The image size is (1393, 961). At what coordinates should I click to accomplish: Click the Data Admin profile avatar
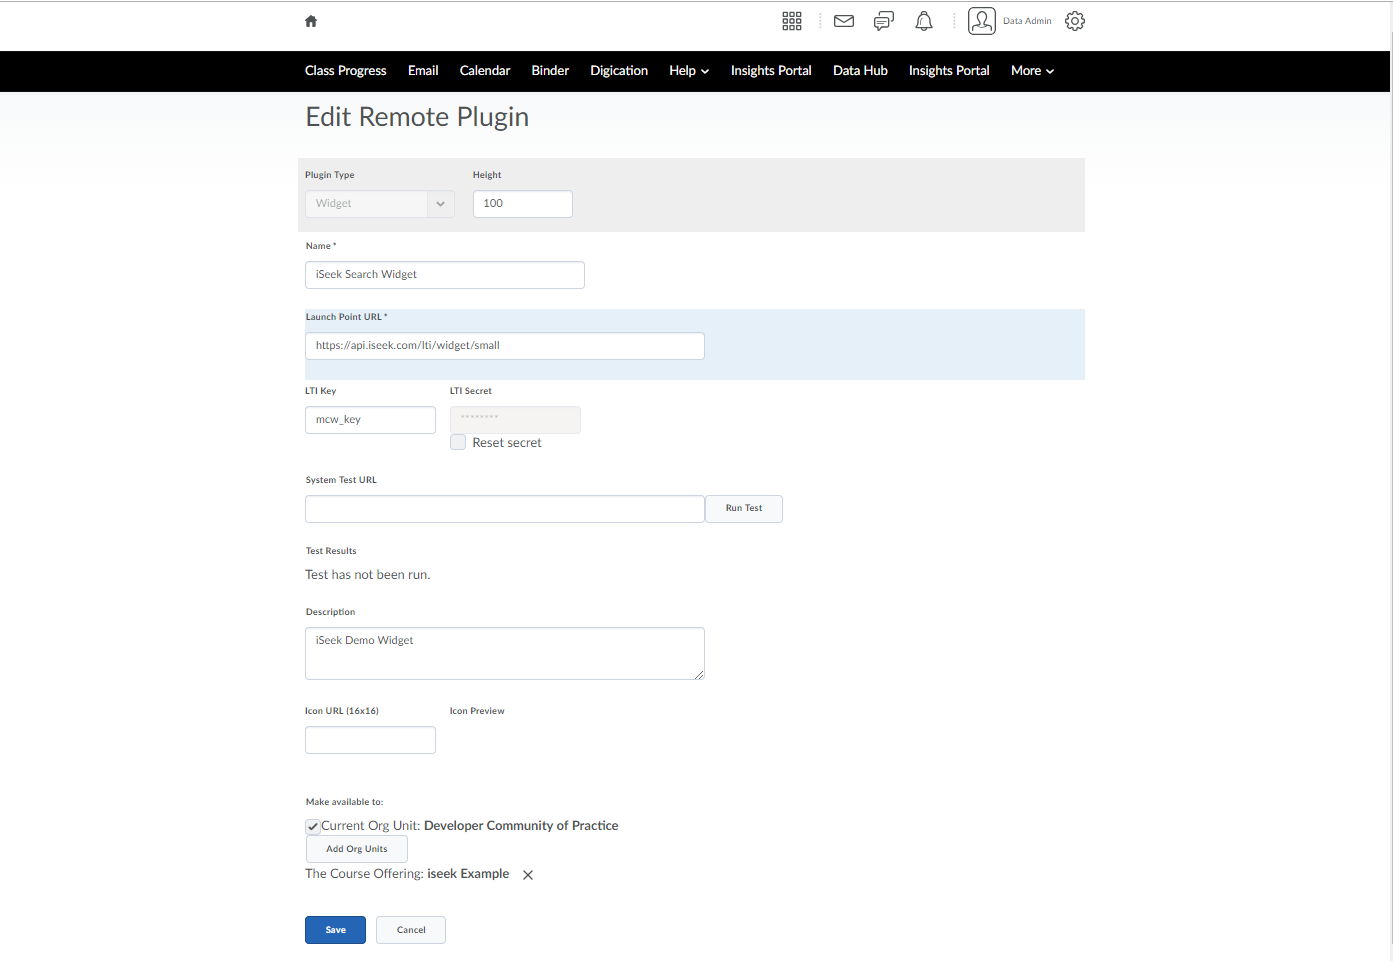[x=982, y=21]
